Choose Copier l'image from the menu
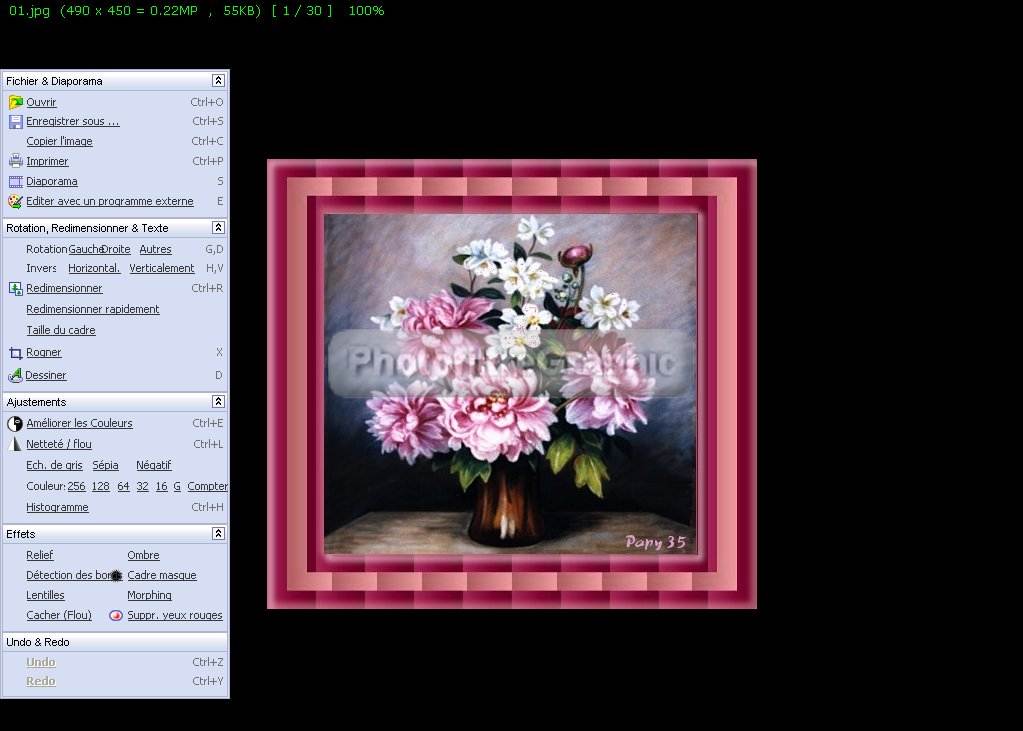1023x731 pixels. [x=59, y=142]
